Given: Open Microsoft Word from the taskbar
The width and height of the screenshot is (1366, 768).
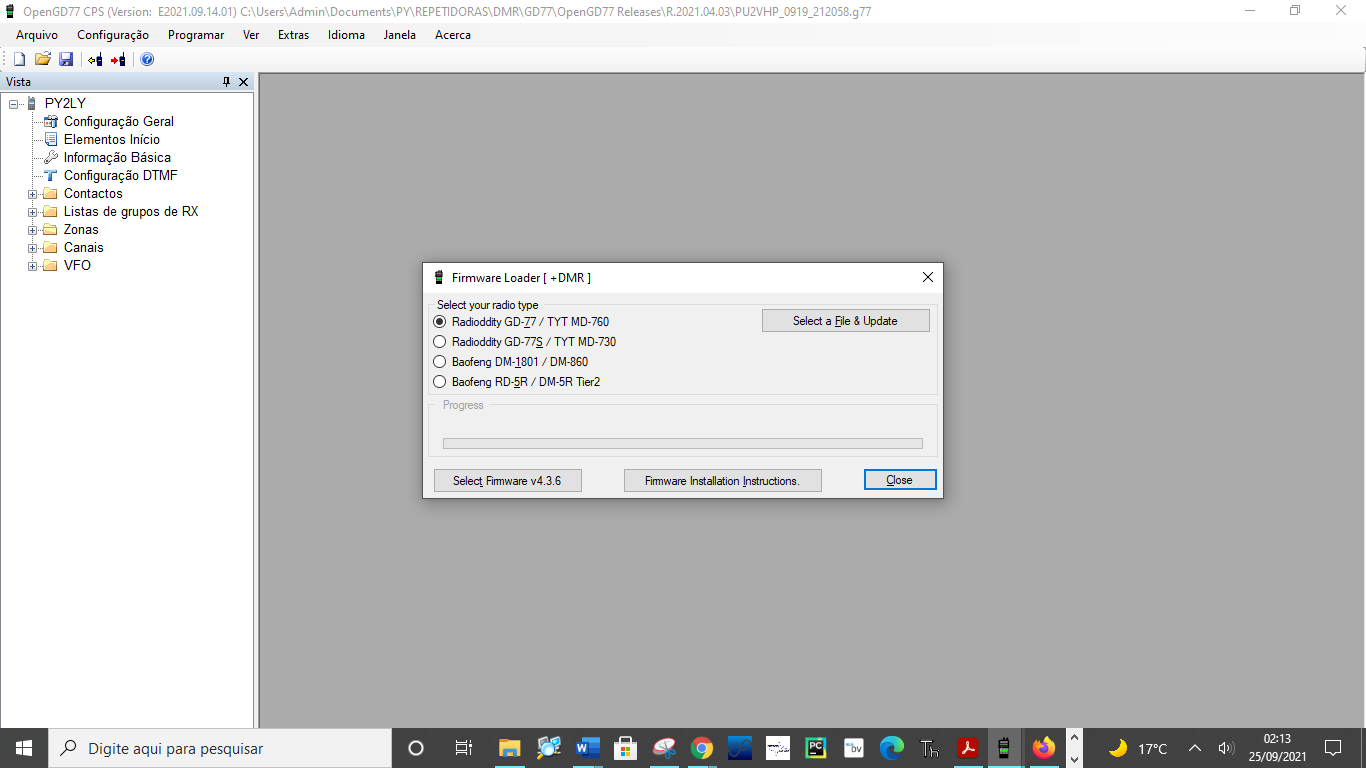Looking at the screenshot, I should pos(588,748).
